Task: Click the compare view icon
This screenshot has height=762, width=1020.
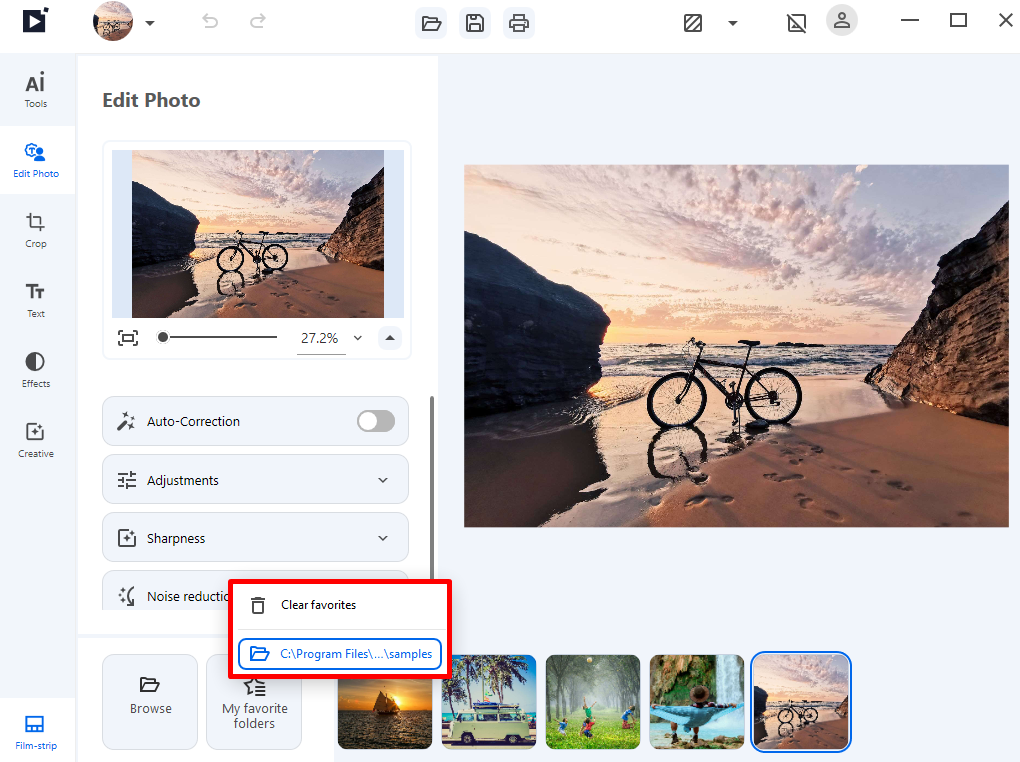Action: [x=693, y=23]
